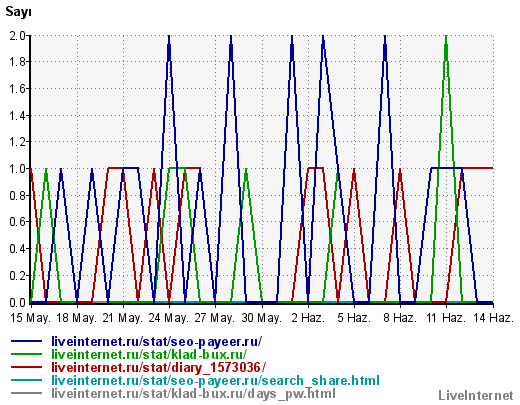Click the 2 Haz. axis label
The width and height of the screenshot is (520, 405).
pos(308,318)
